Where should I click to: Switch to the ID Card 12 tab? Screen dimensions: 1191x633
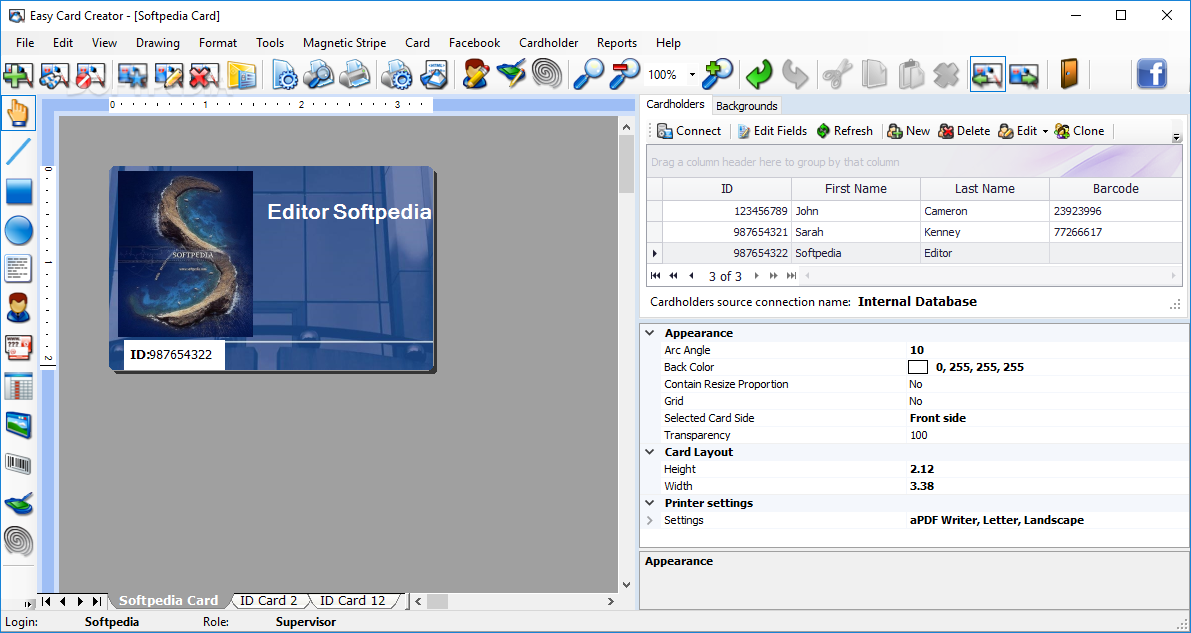coord(352,600)
